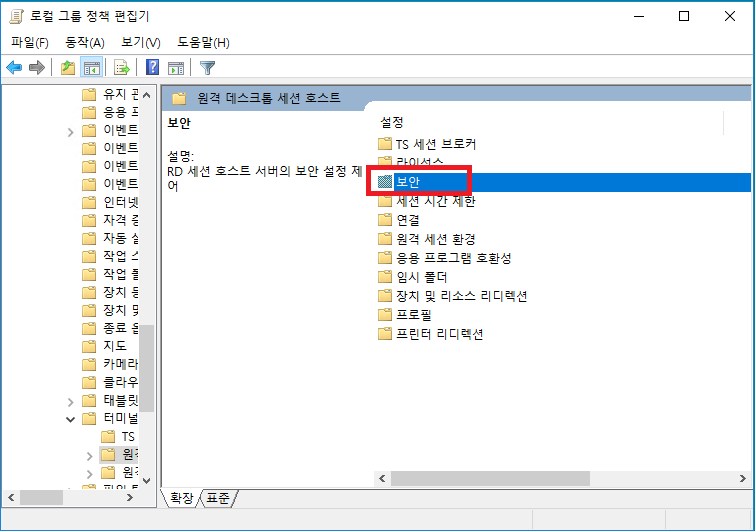Open the 동작(A) menu

[84, 42]
